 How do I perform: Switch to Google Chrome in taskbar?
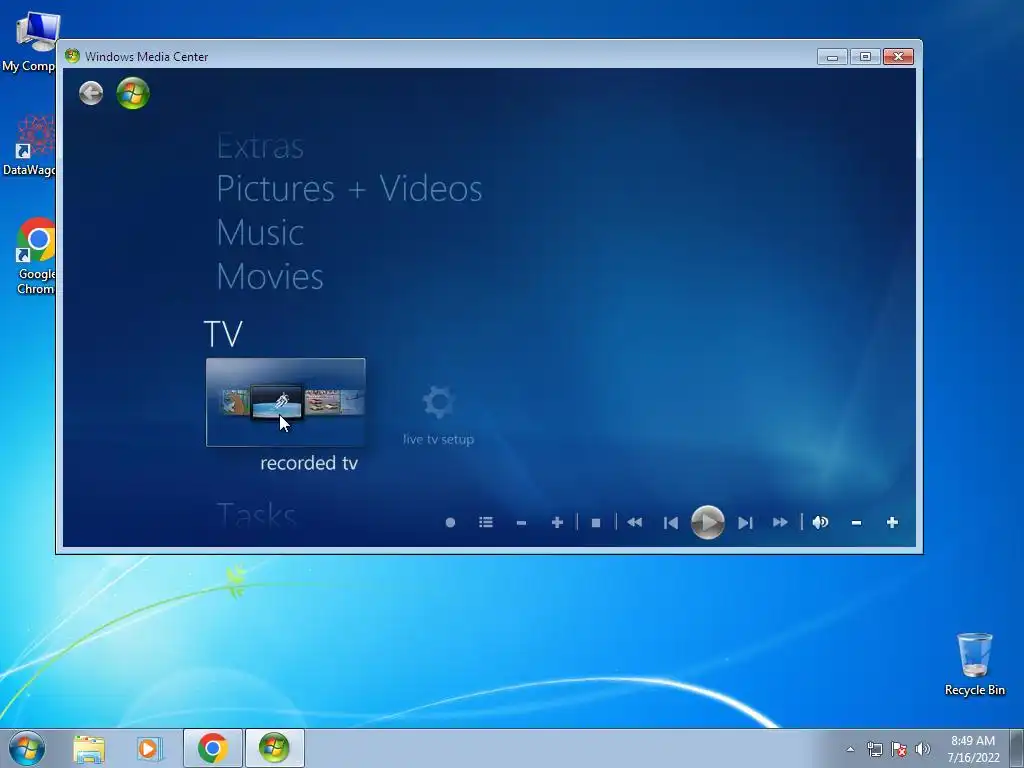point(213,748)
